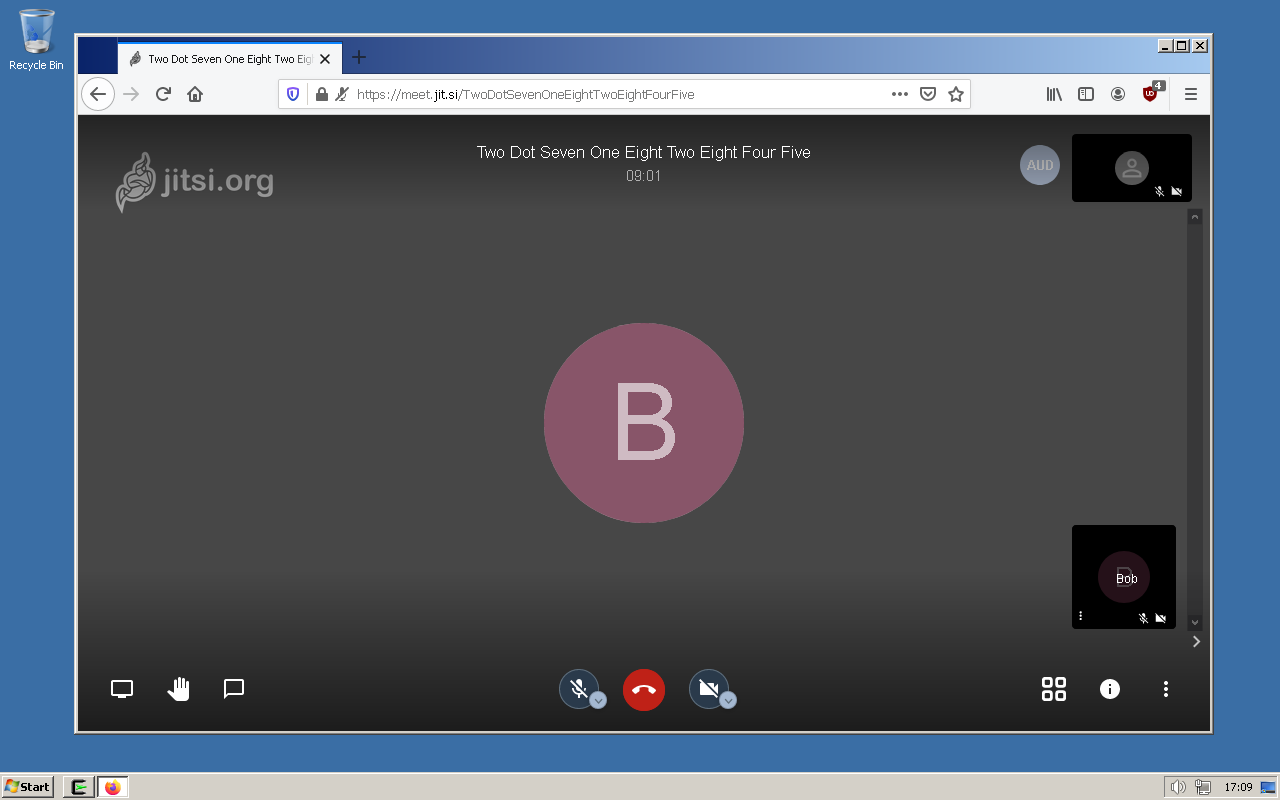1280x800 pixels.
Task: Open page actions three-dot menu
Action: pyautogui.click(x=900, y=94)
